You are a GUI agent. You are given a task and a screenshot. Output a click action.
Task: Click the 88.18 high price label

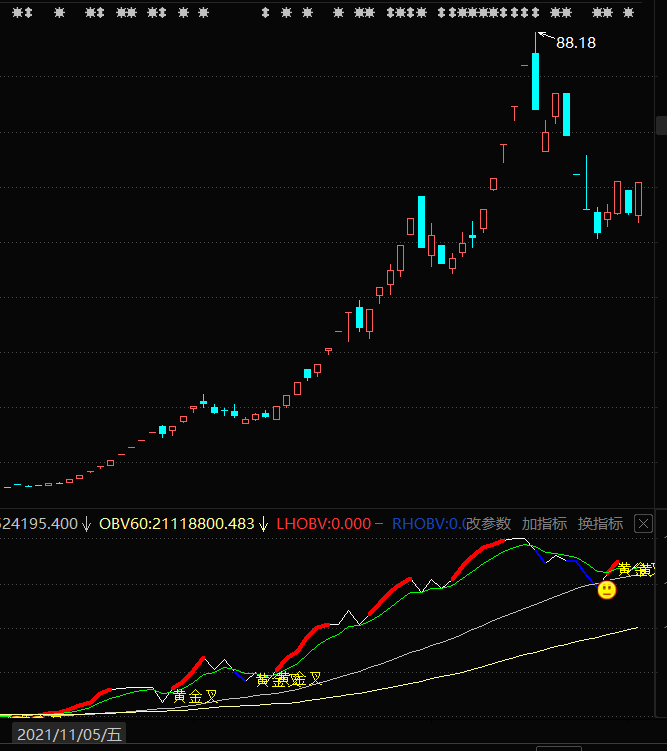pyautogui.click(x=576, y=43)
